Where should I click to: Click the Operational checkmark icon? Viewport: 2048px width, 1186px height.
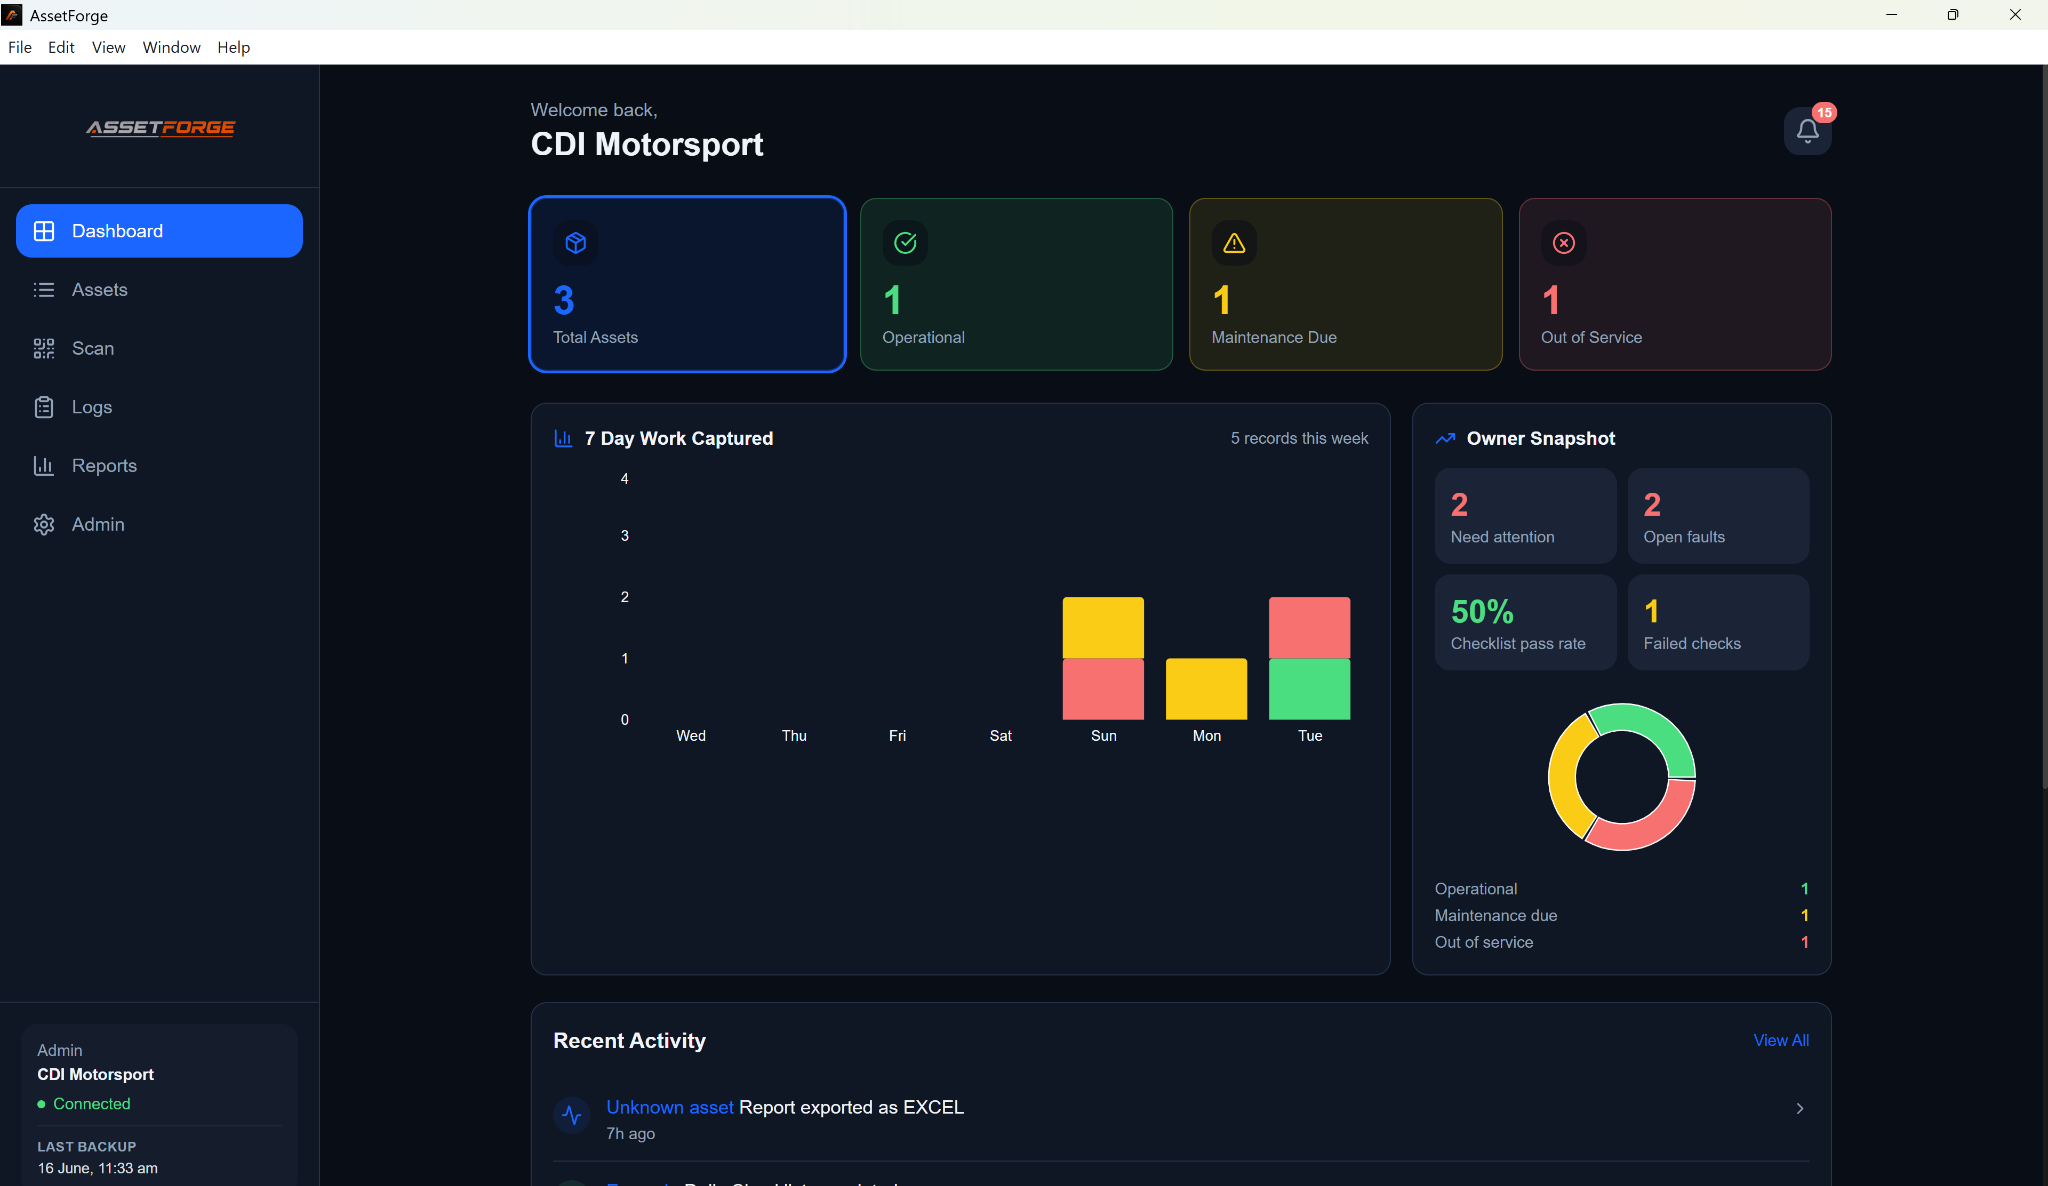[x=905, y=243]
